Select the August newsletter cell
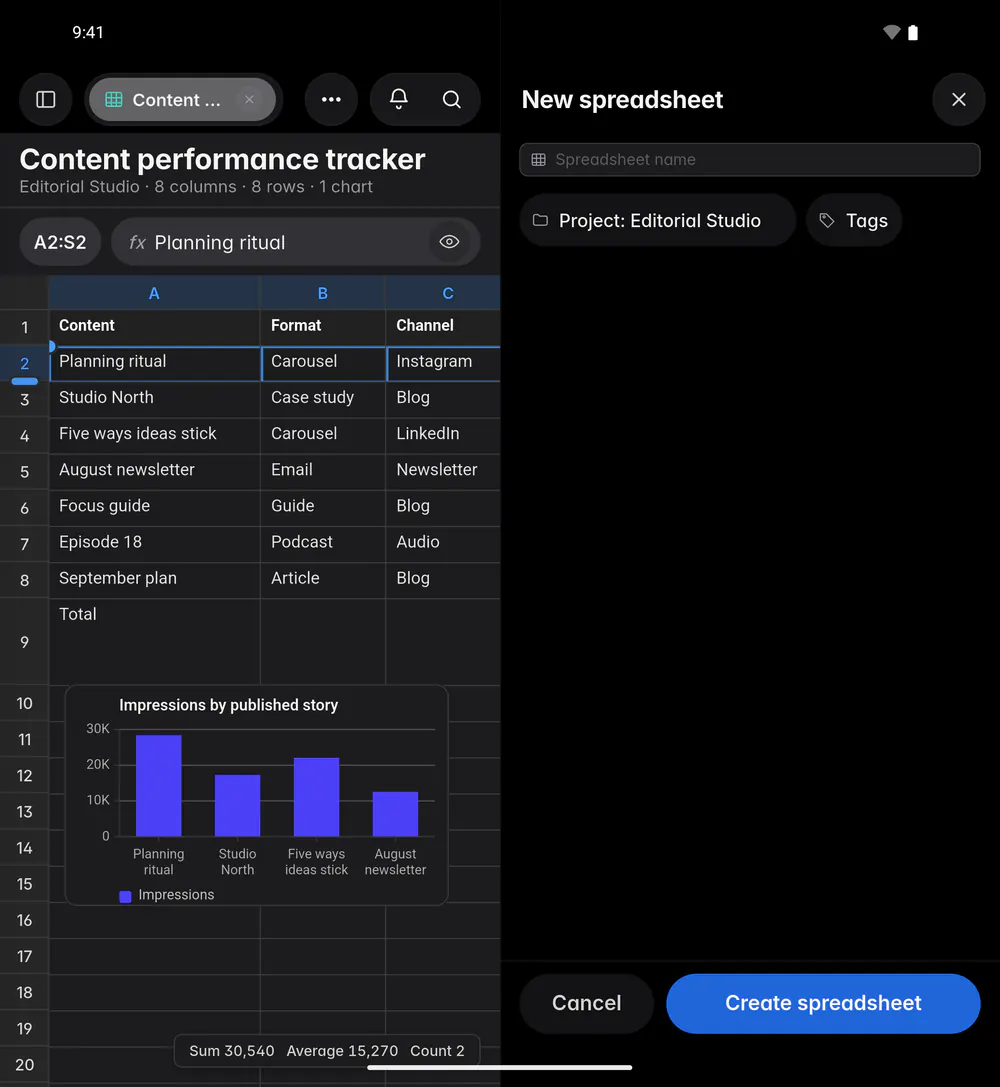The image size is (1000, 1087). (x=155, y=470)
